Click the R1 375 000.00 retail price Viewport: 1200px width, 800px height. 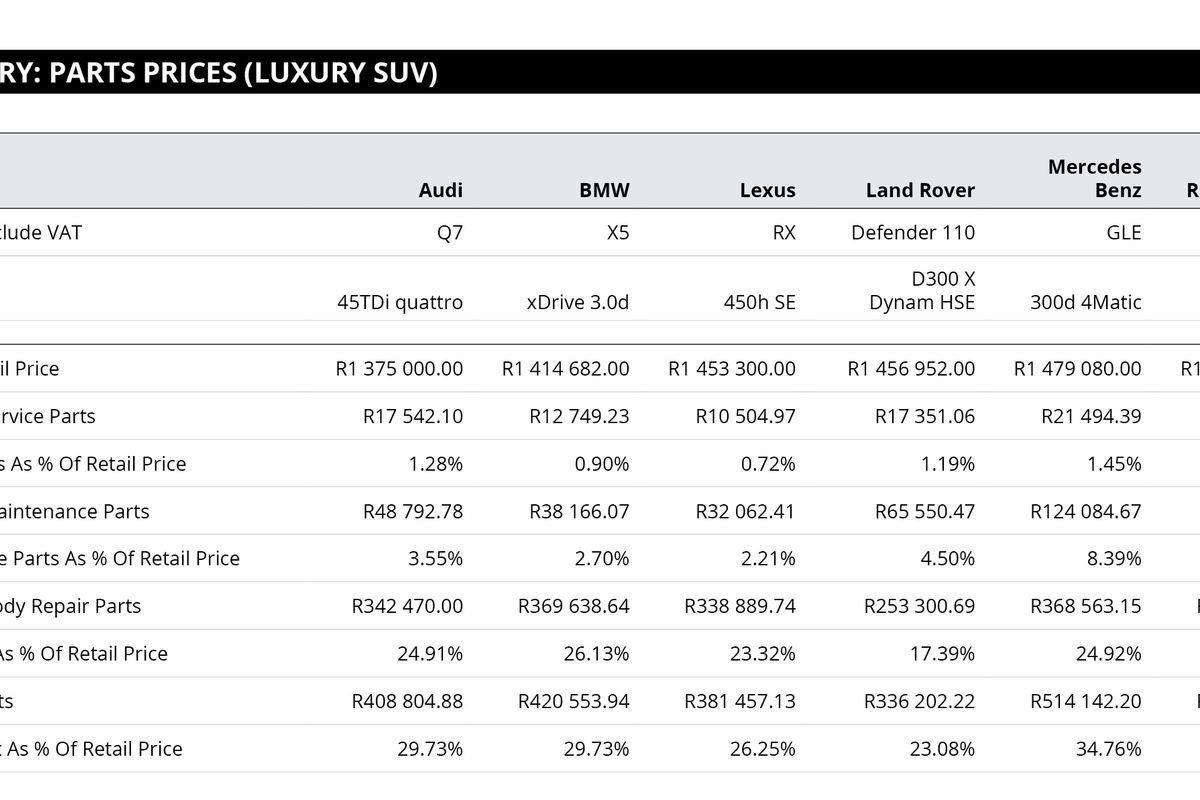(399, 368)
